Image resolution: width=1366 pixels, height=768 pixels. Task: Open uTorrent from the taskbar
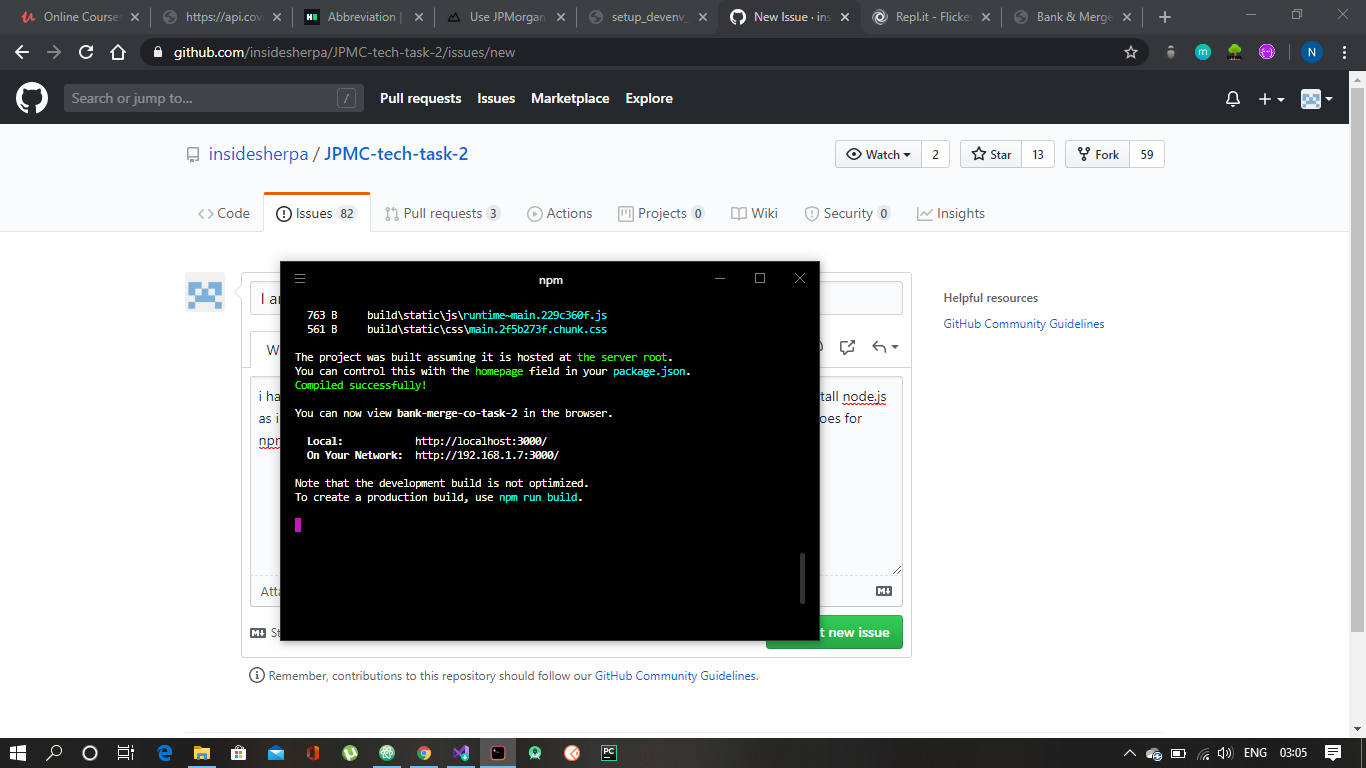(x=349, y=753)
